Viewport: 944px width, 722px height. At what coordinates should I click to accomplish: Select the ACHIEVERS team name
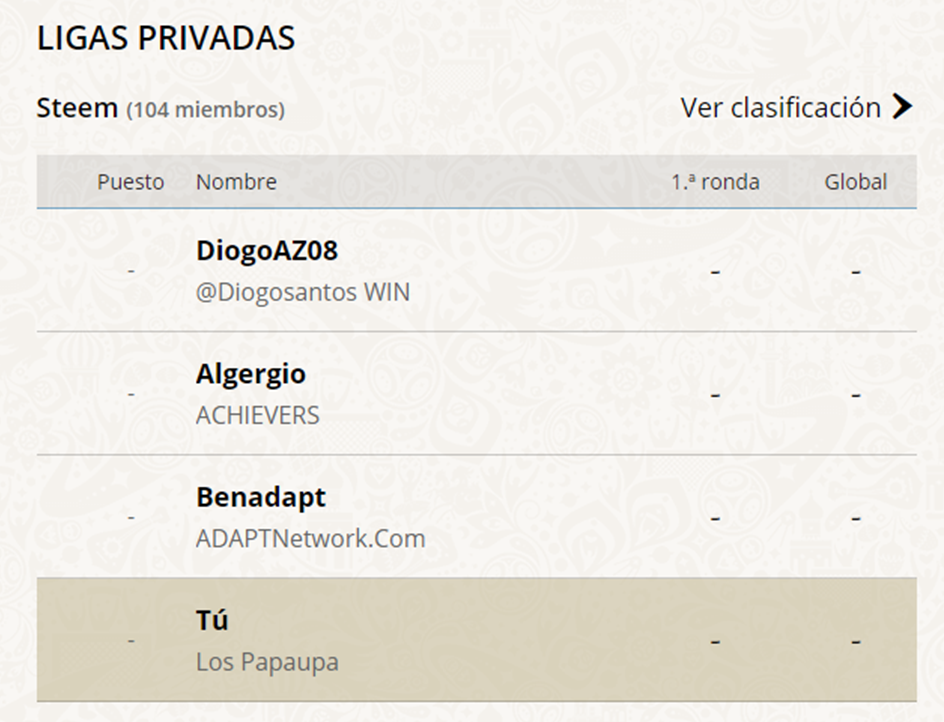258,415
